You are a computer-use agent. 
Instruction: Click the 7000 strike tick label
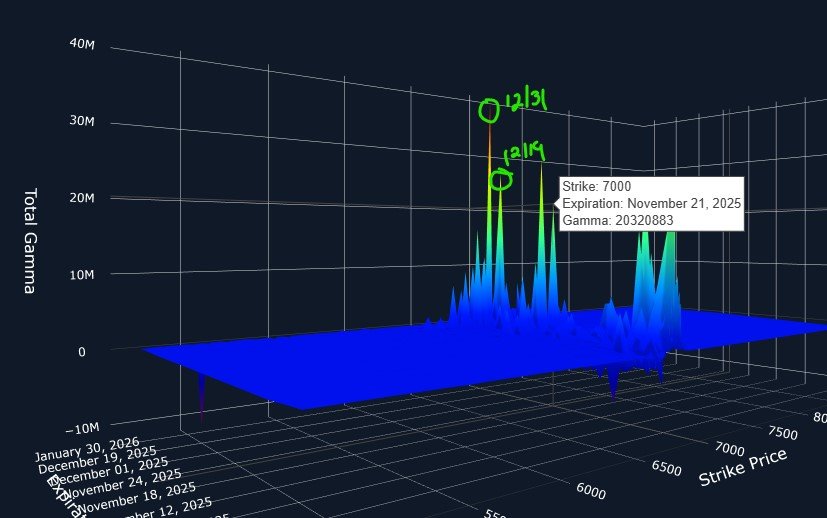(x=729, y=449)
